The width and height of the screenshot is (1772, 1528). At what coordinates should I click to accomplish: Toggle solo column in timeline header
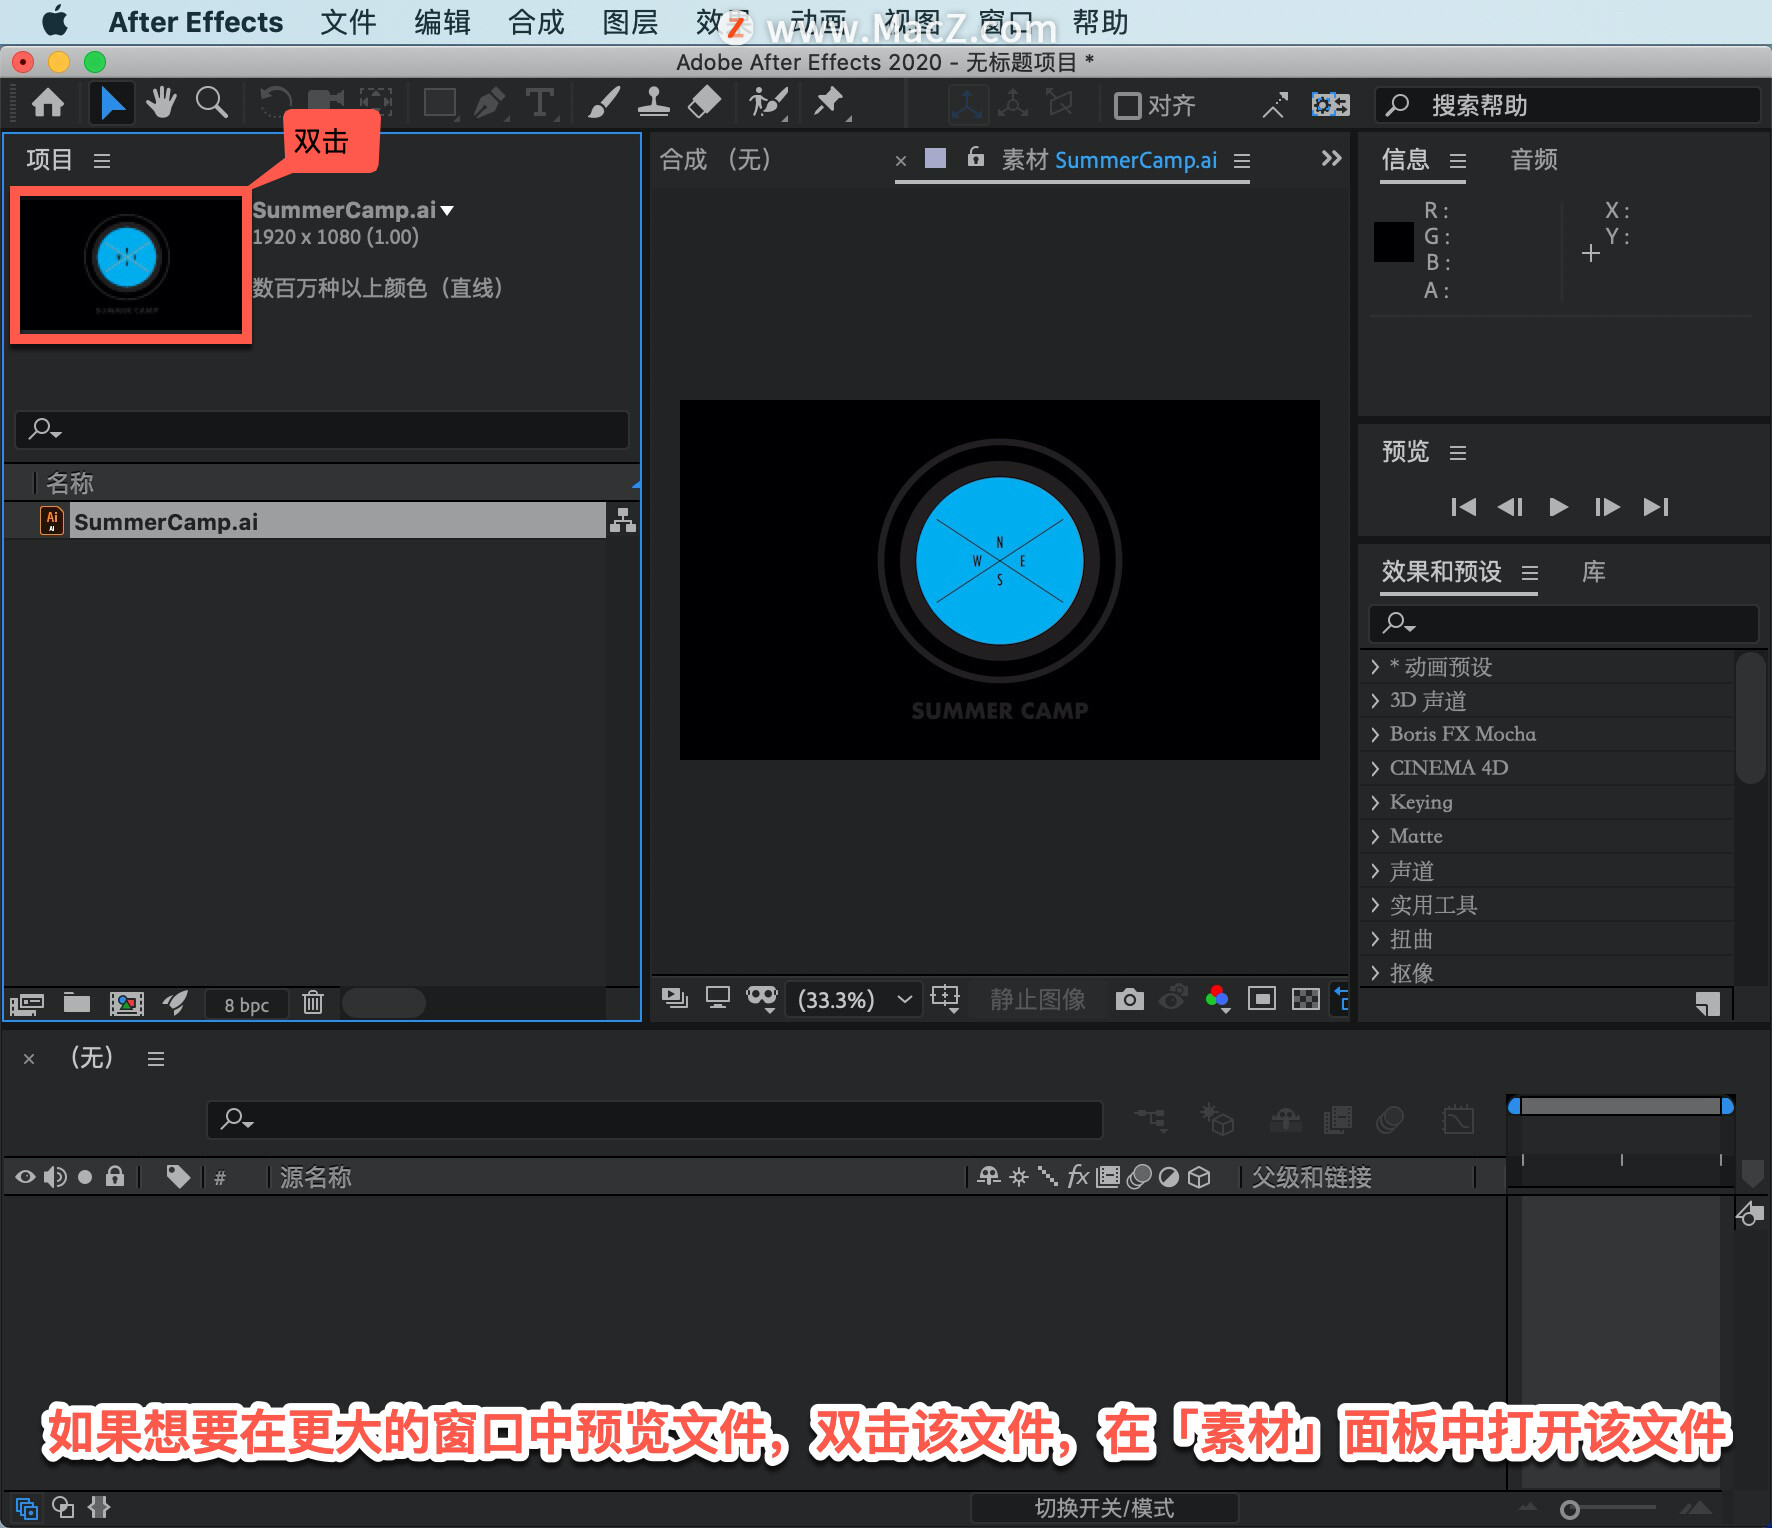pos(85,1177)
